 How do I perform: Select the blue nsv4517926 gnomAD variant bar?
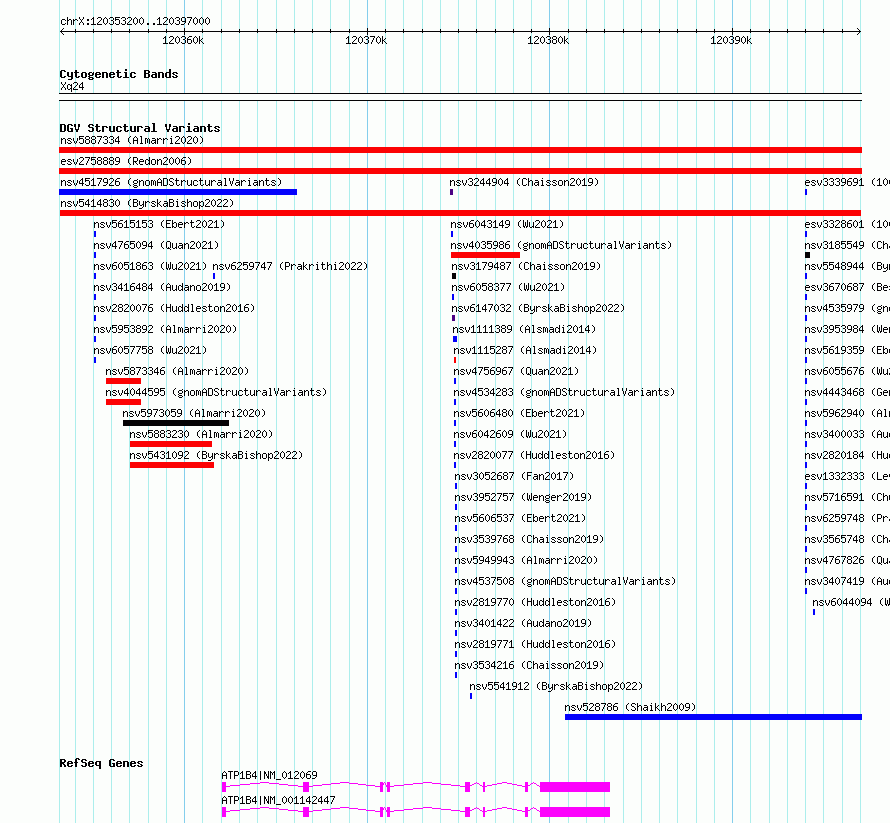point(178,192)
